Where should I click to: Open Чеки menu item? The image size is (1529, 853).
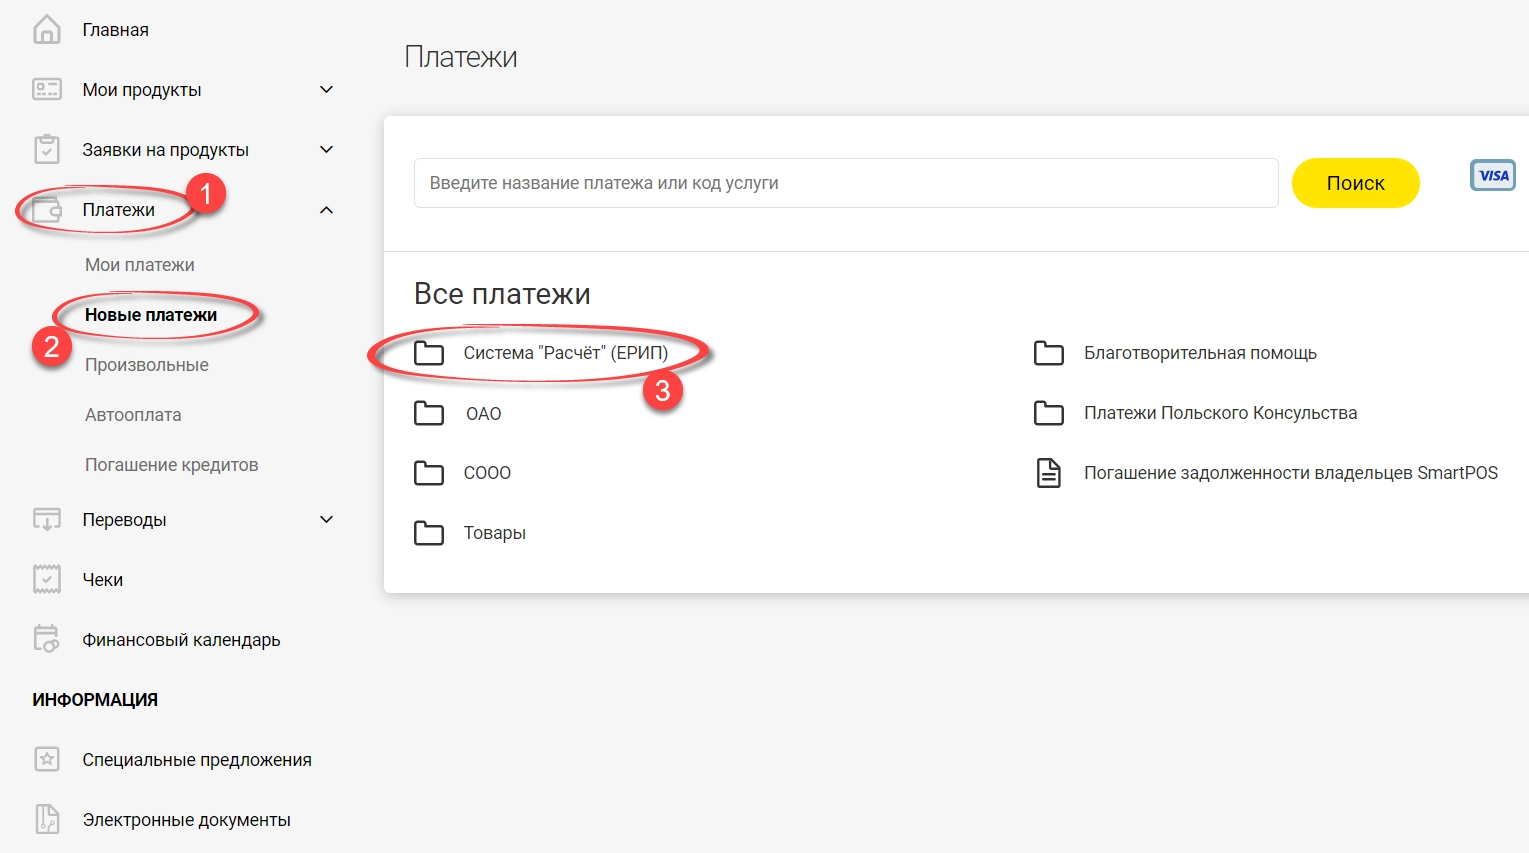[103, 580]
